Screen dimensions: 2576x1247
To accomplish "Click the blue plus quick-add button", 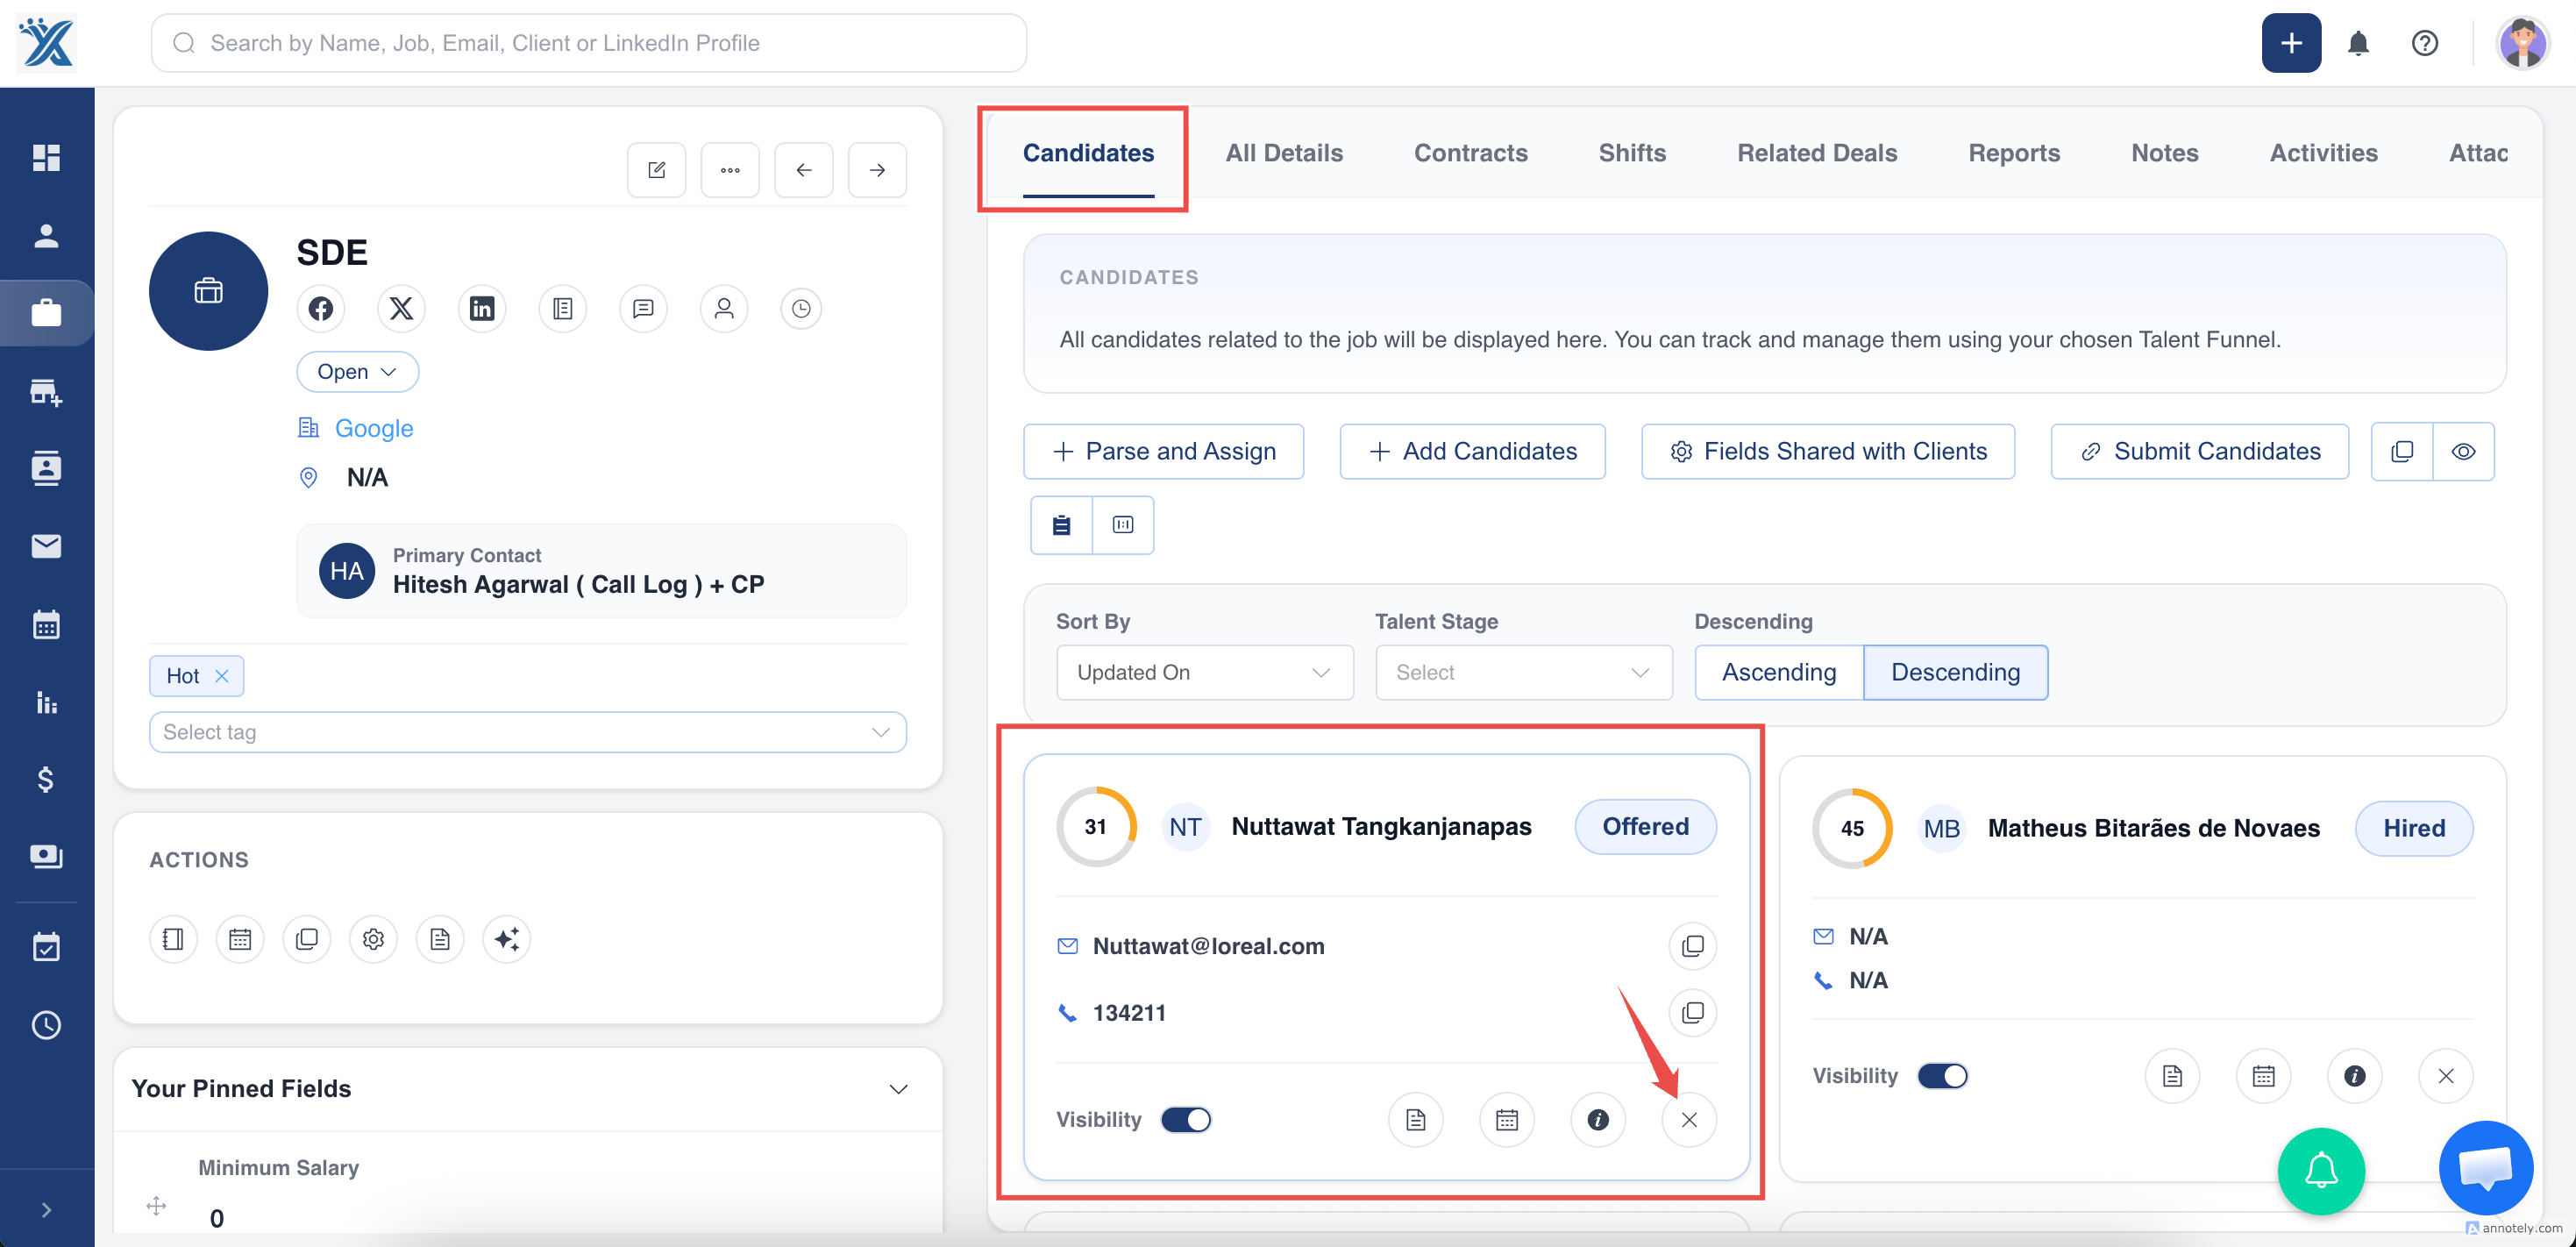I will pos(2291,43).
